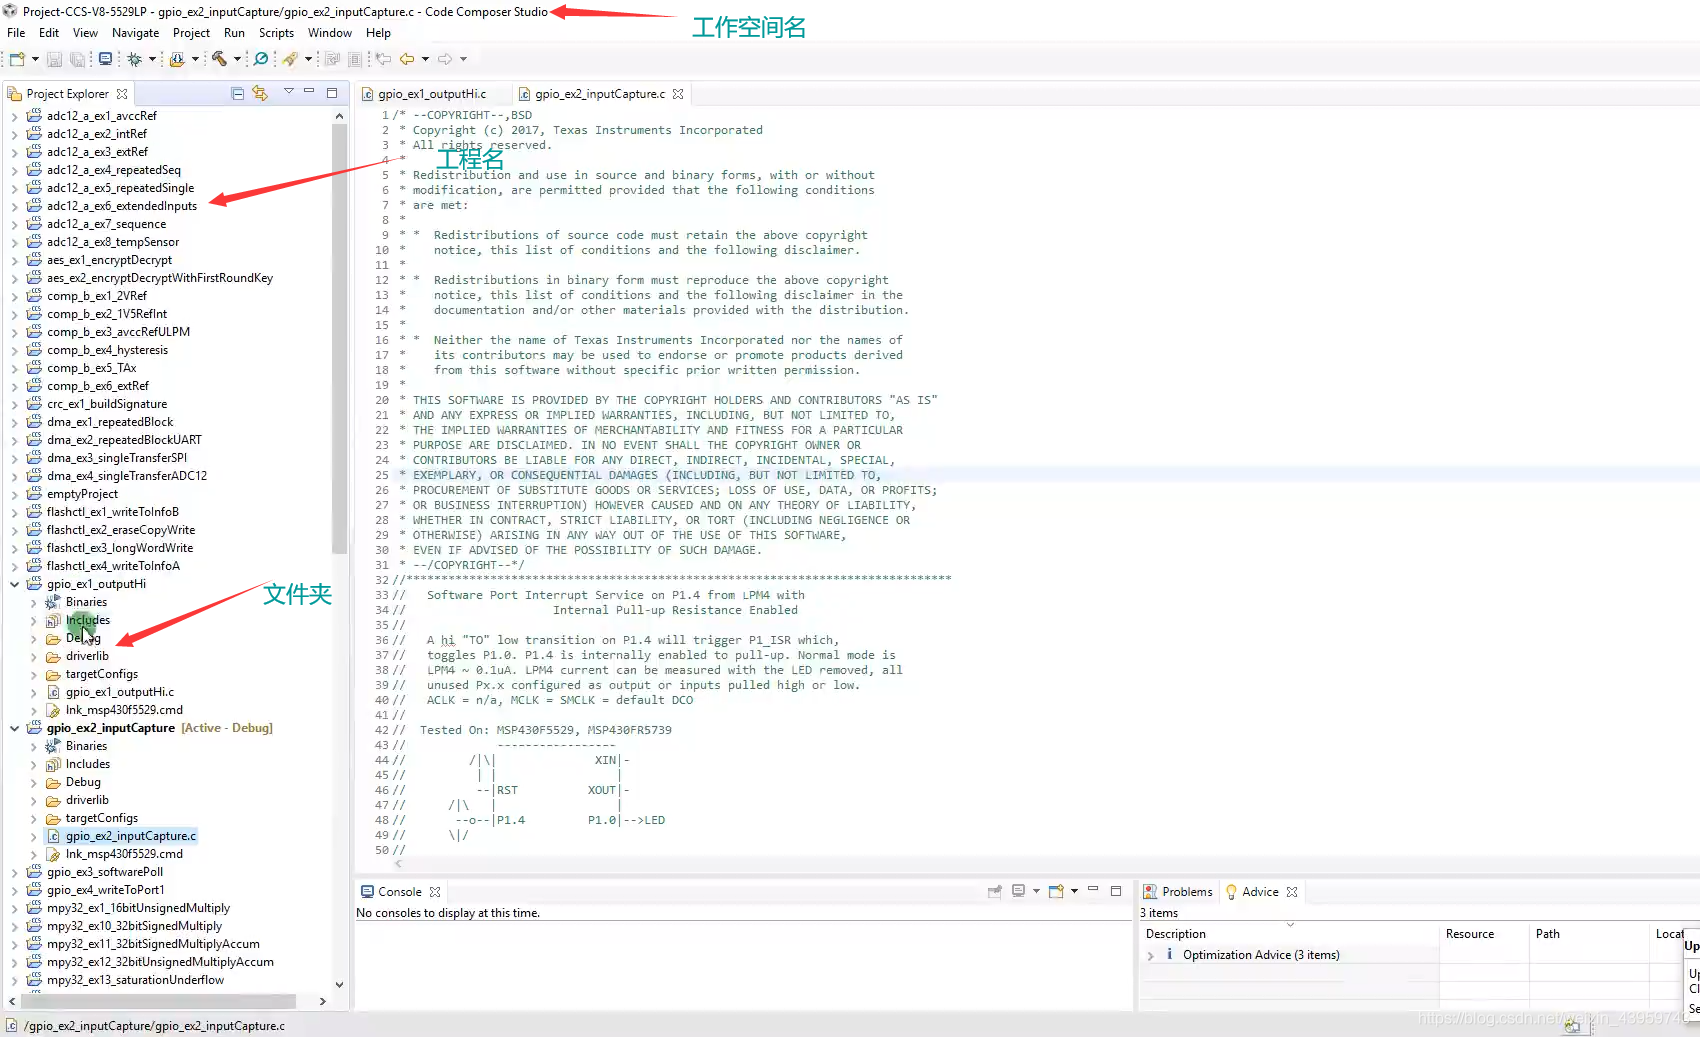Open the terminal monitor toolbar icon

(105, 59)
